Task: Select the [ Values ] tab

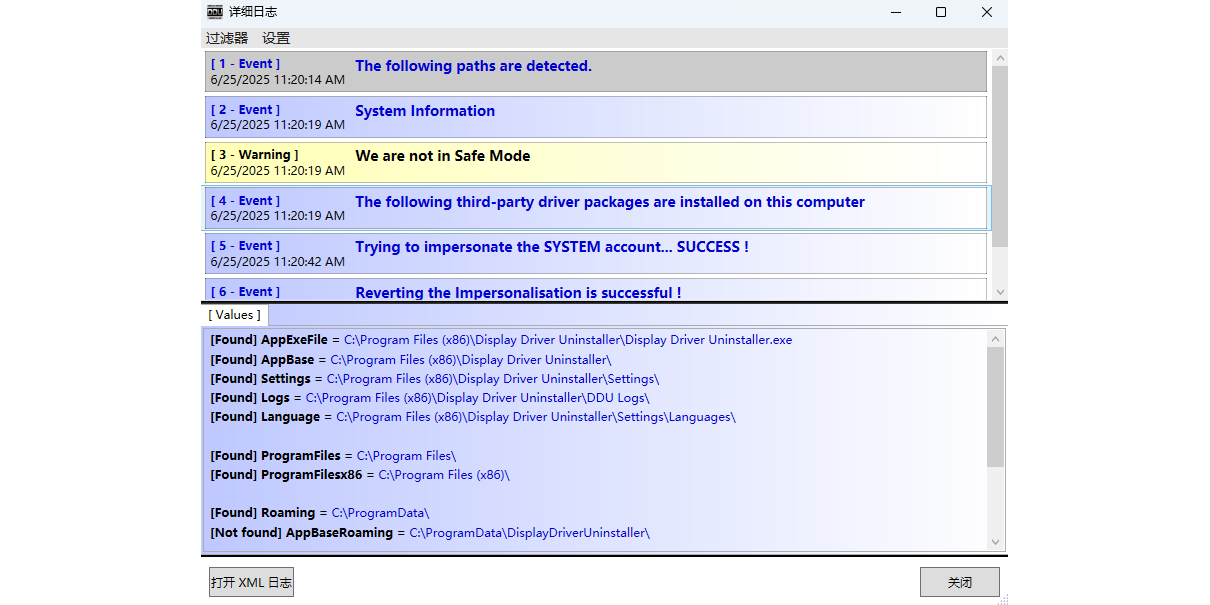Action: pyautogui.click(x=234, y=315)
